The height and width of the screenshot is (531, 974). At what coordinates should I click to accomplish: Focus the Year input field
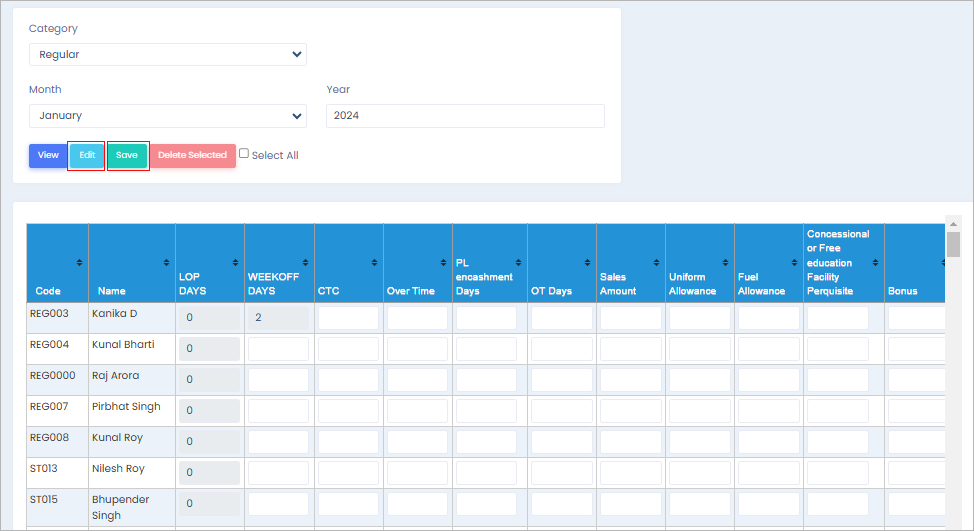465,116
